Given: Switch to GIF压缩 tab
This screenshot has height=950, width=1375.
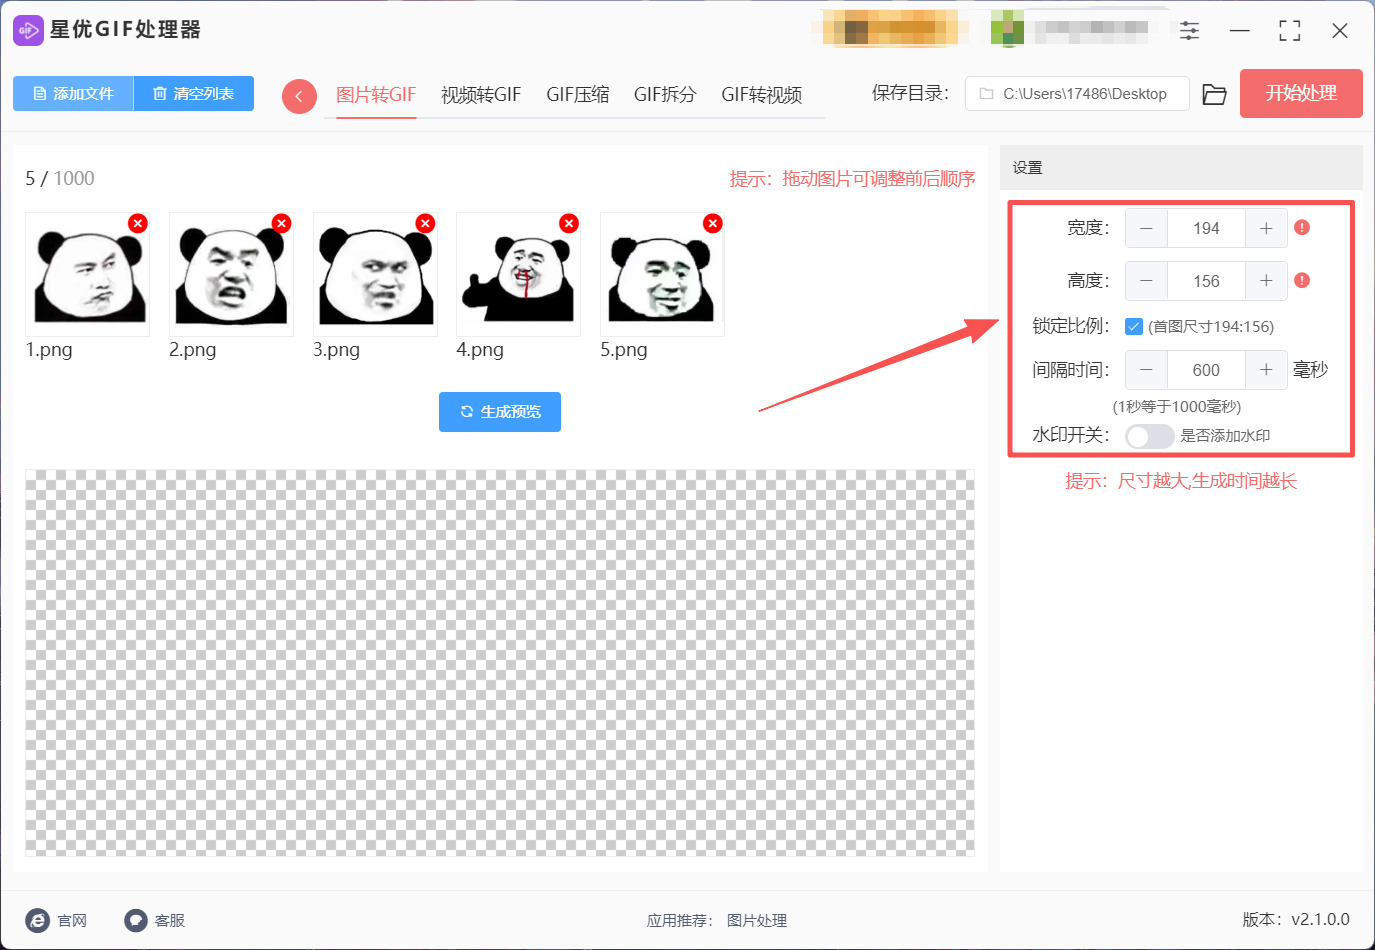Looking at the screenshot, I should tap(578, 95).
